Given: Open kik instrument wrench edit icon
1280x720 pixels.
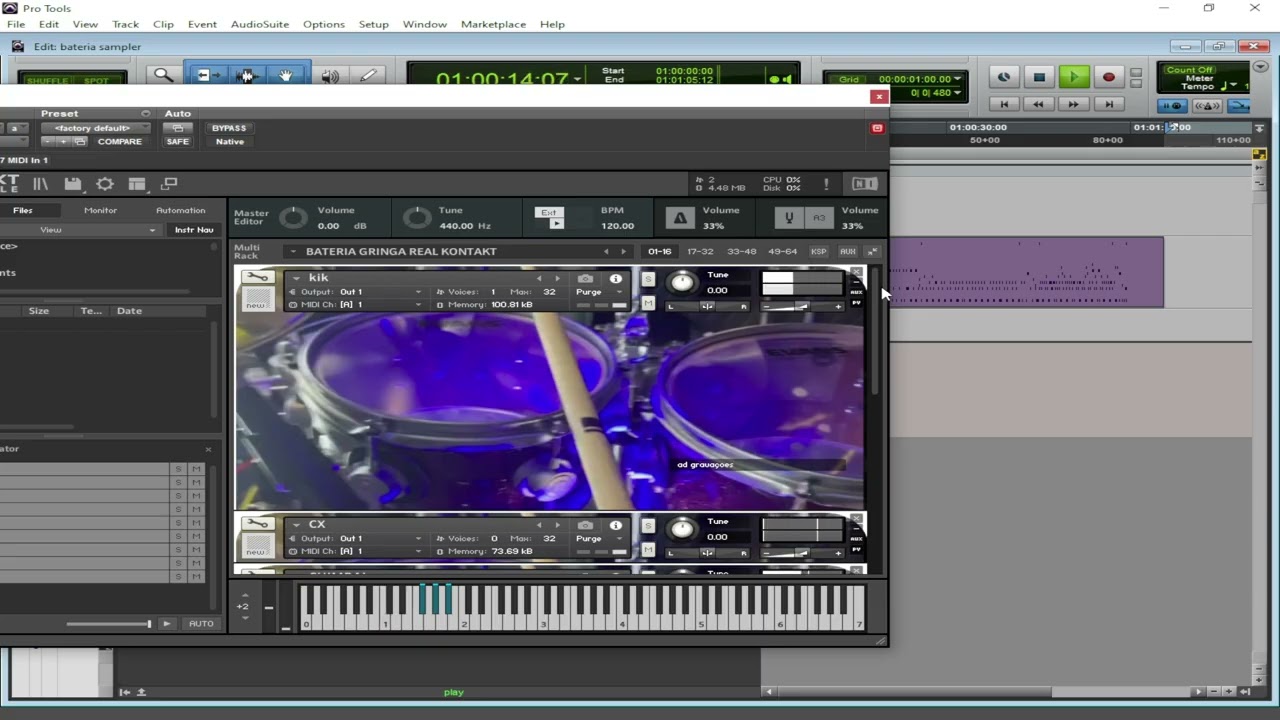Looking at the screenshot, I should click(x=256, y=277).
